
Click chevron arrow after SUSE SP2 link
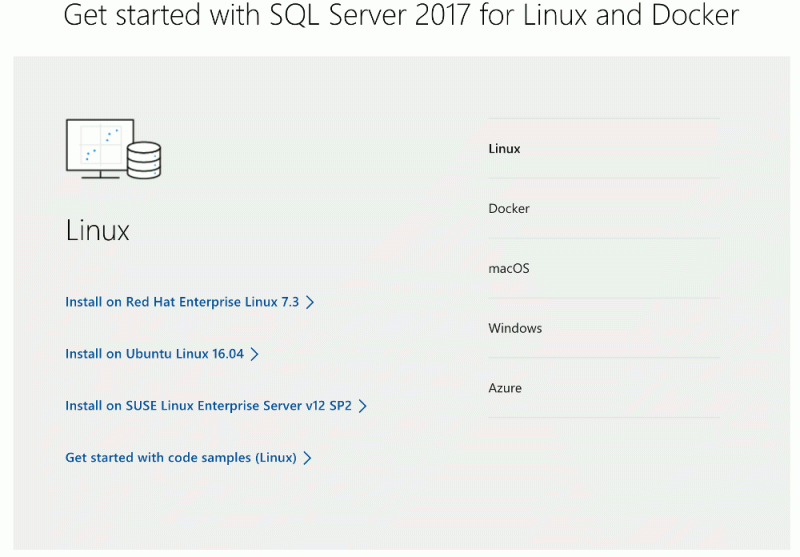click(363, 406)
